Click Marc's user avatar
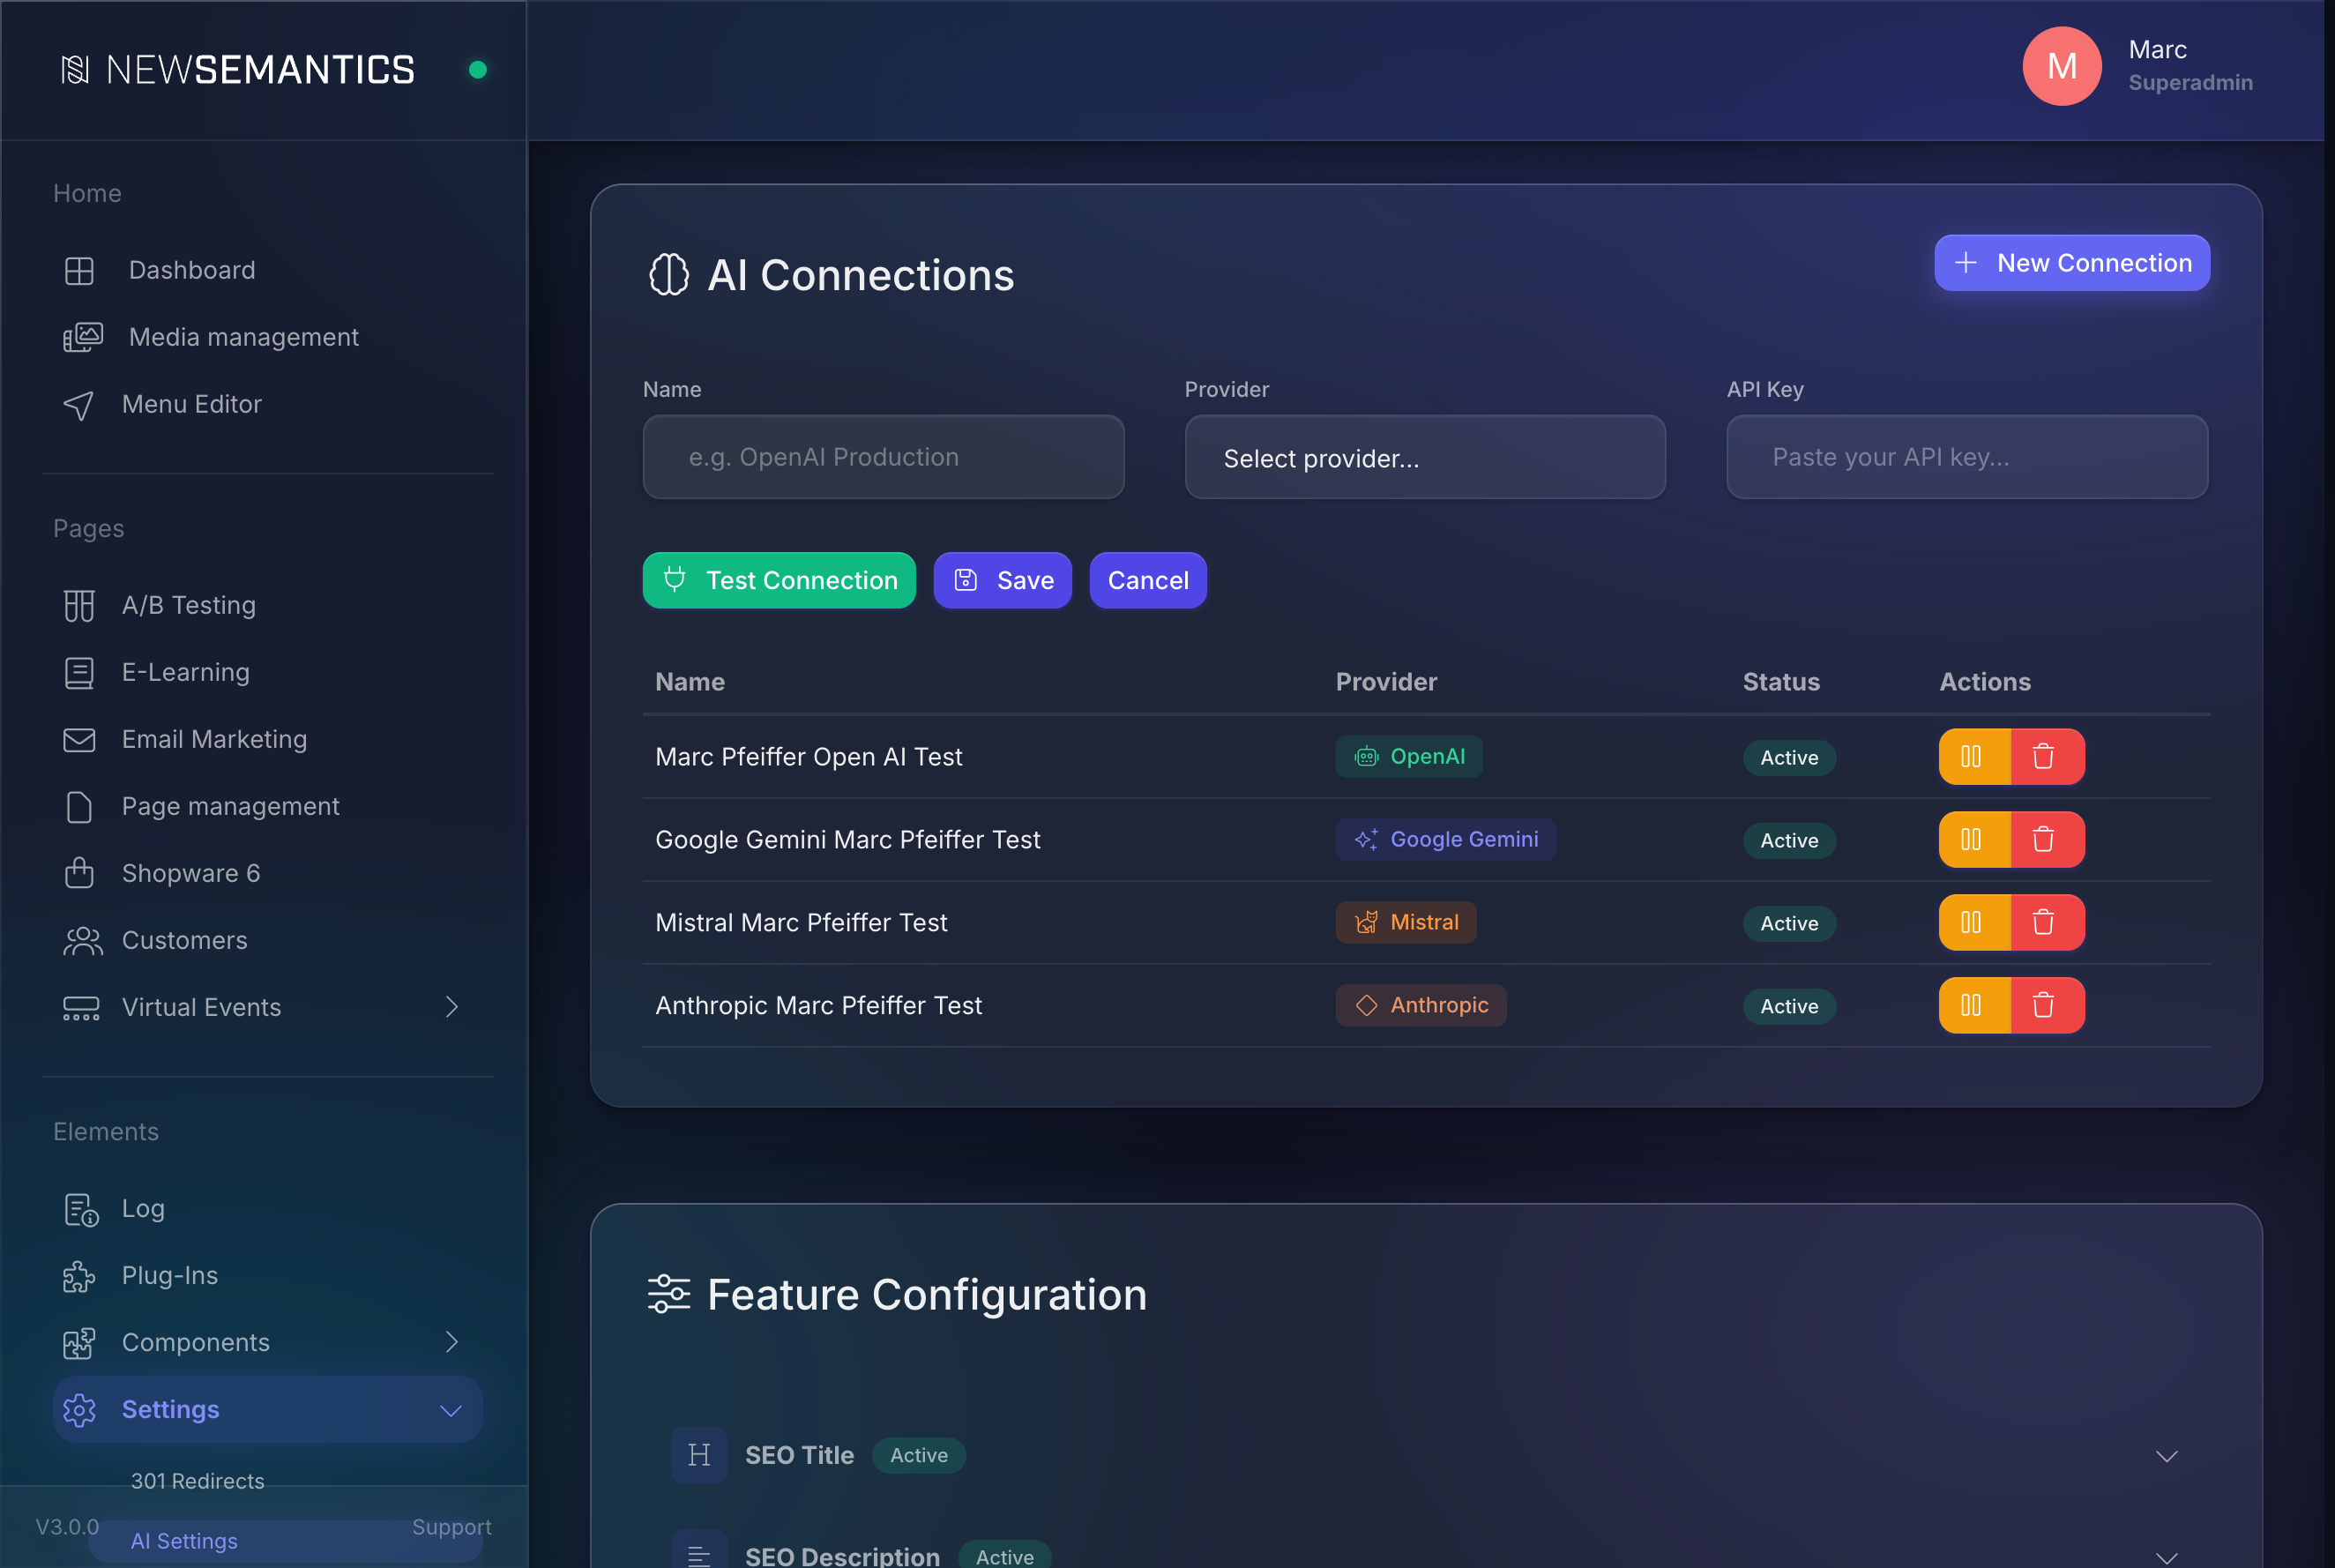2335x1568 pixels. pyautogui.click(x=2062, y=66)
